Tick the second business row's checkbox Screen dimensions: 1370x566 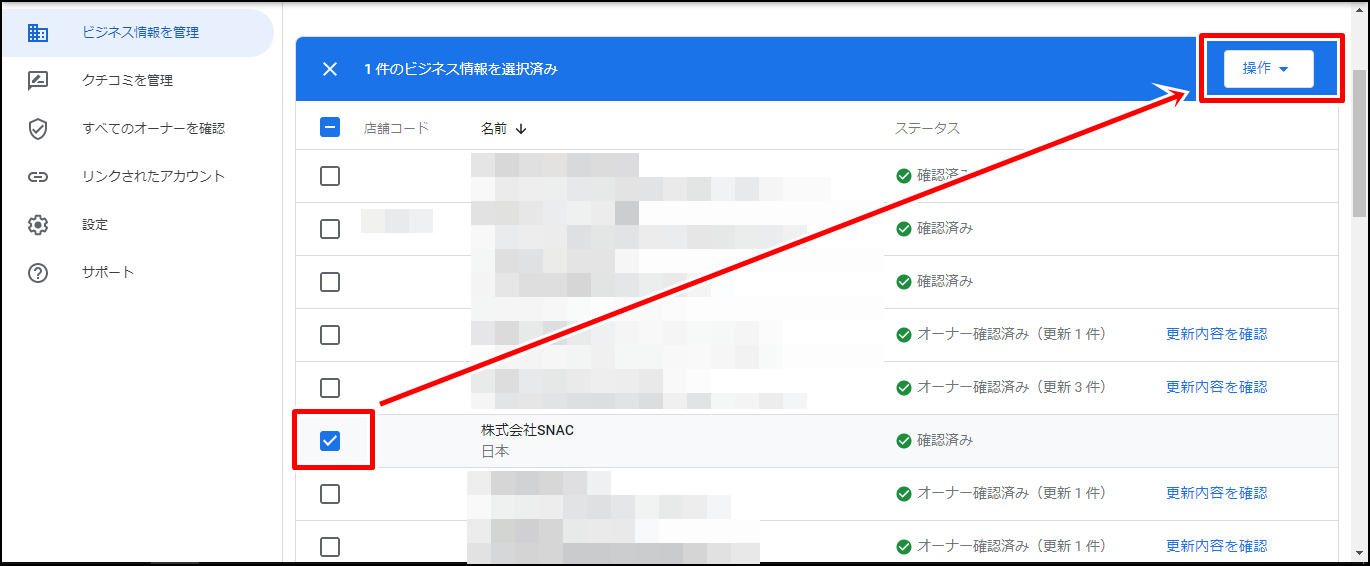[x=330, y=229]
